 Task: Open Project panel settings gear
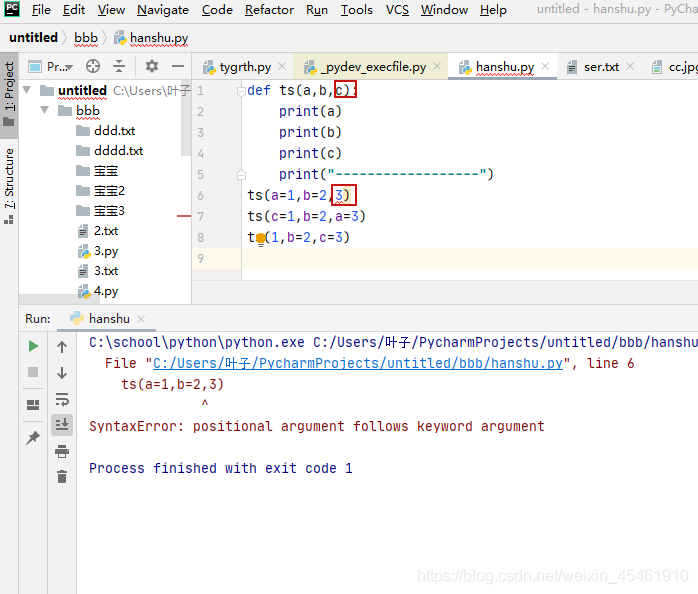pos(152,66)
